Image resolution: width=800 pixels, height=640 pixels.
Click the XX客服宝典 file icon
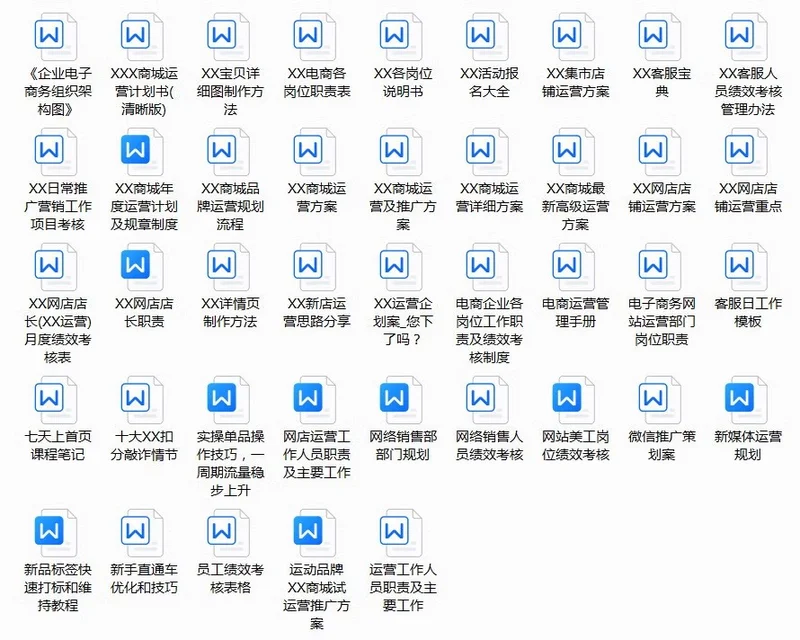click(x=660, y=37)
